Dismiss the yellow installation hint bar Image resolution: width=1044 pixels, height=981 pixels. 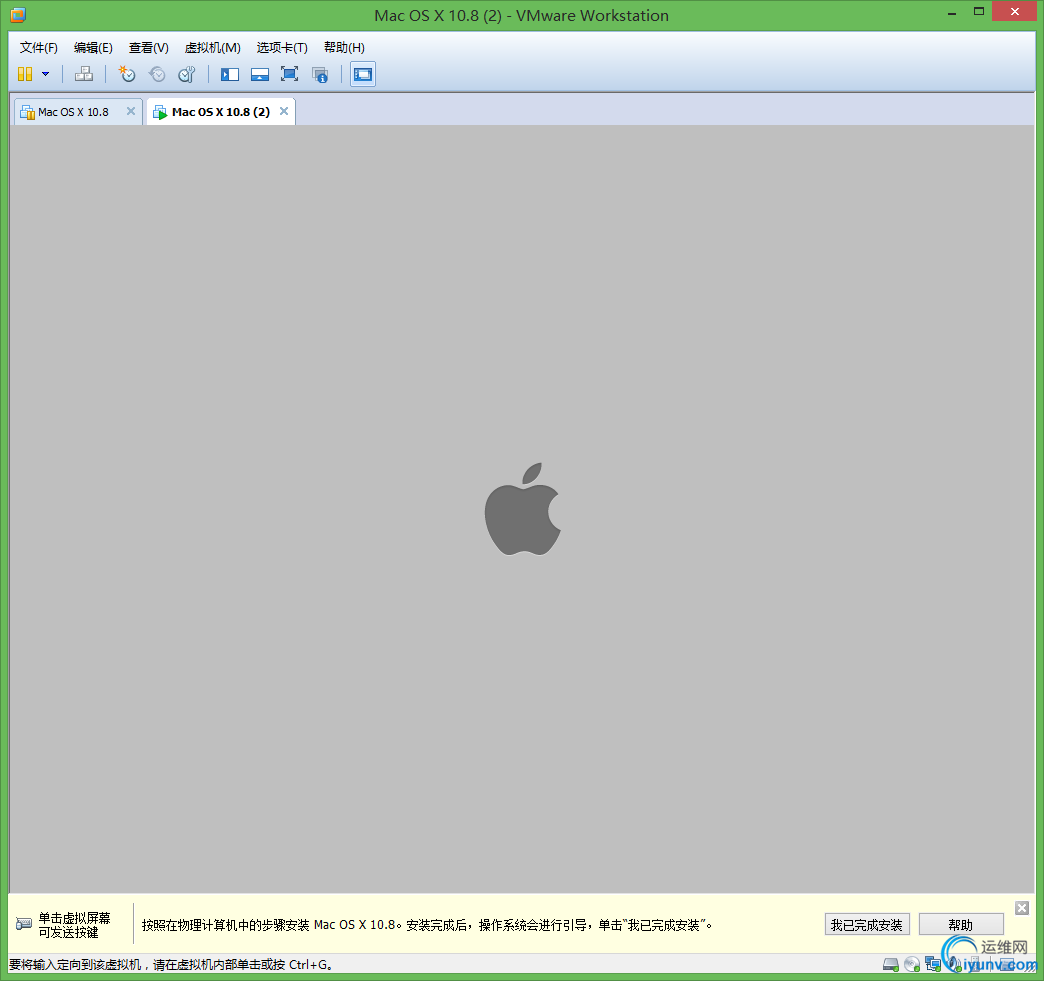point(1022,908)
